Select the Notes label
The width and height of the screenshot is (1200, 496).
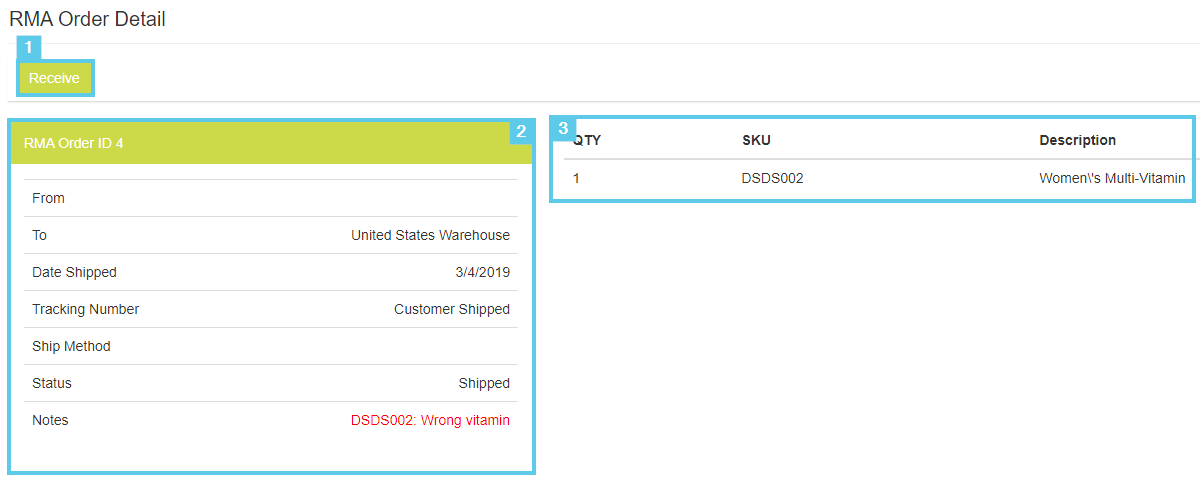pyautogui.click(x=50, y=420)
